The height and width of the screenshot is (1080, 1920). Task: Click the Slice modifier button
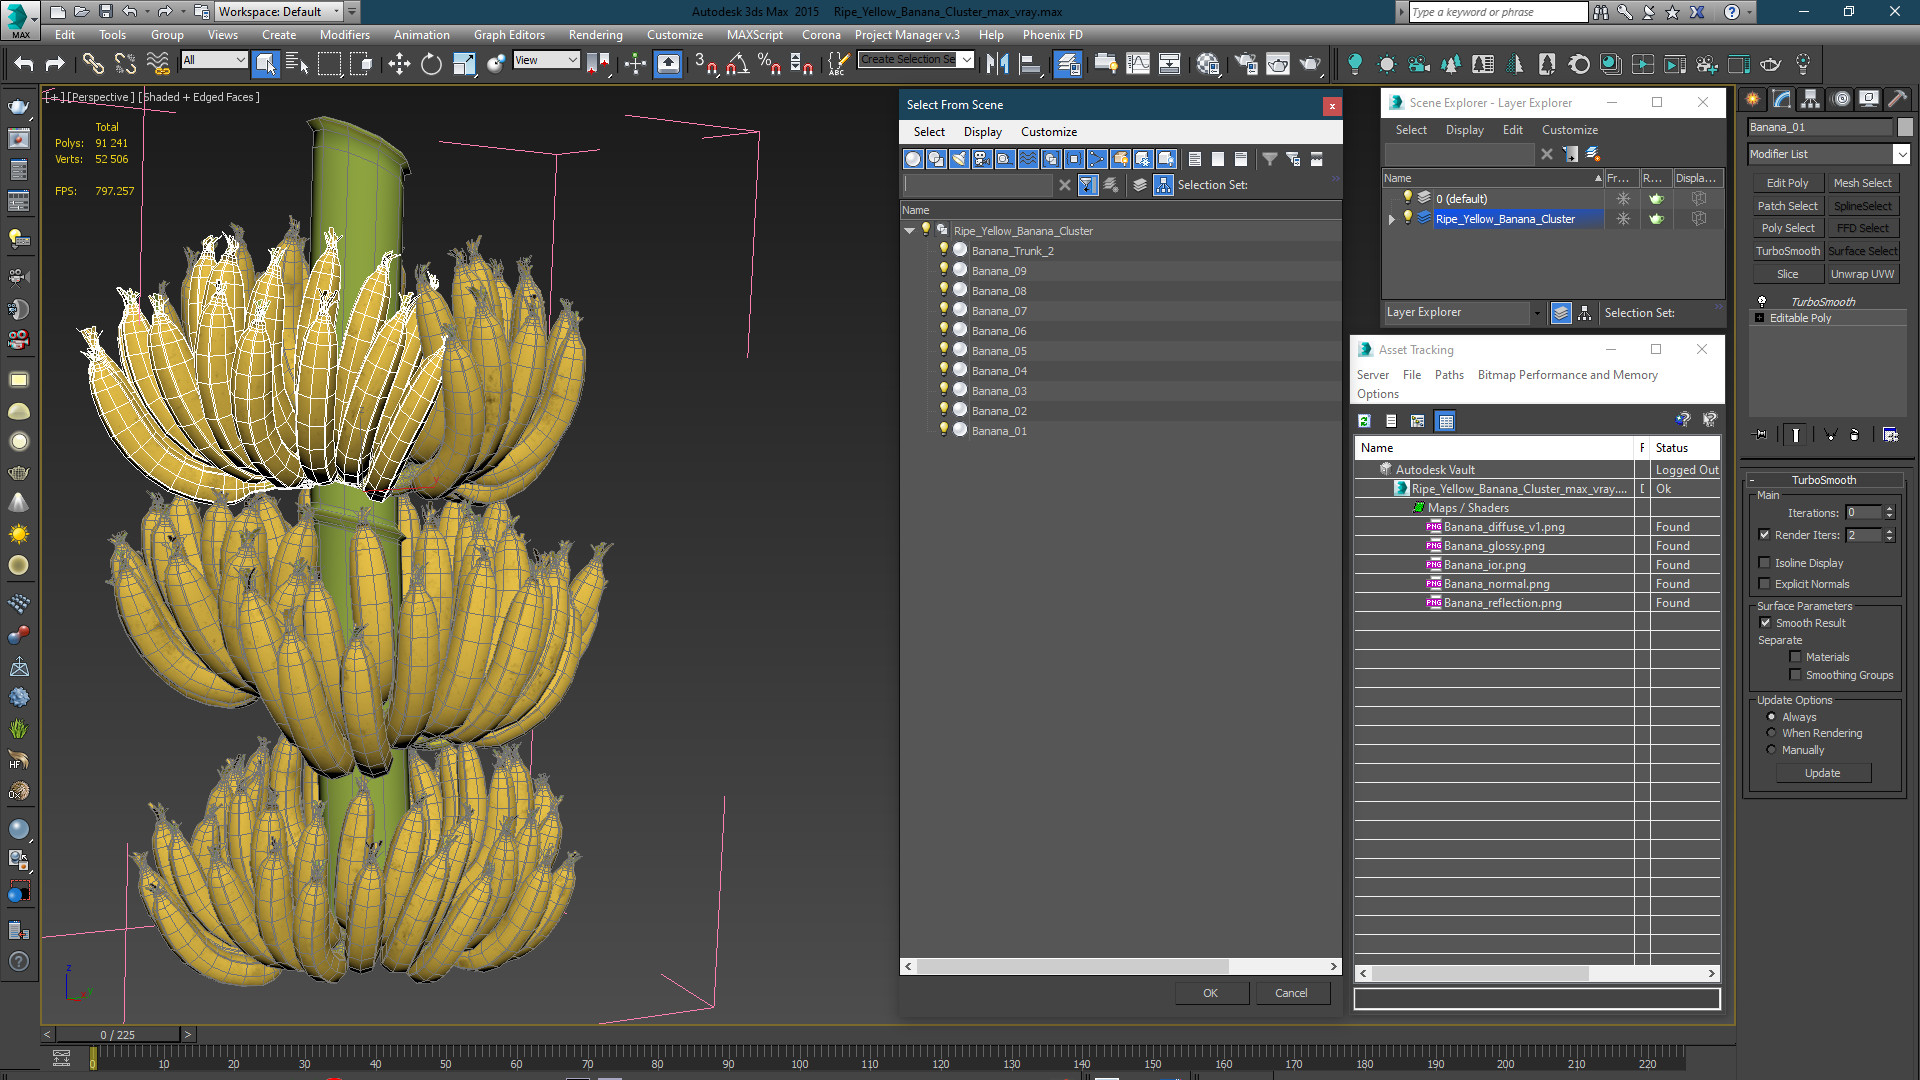click(1787, 274)
